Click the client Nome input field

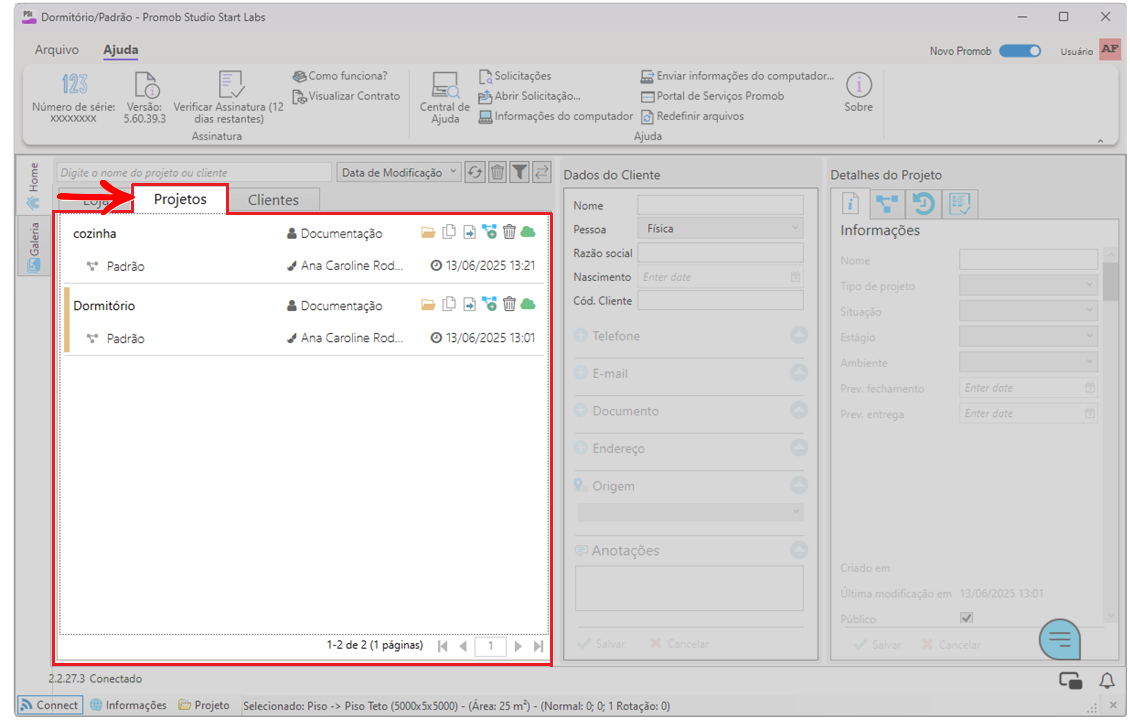pyautogui.click(x=720, y=205)
